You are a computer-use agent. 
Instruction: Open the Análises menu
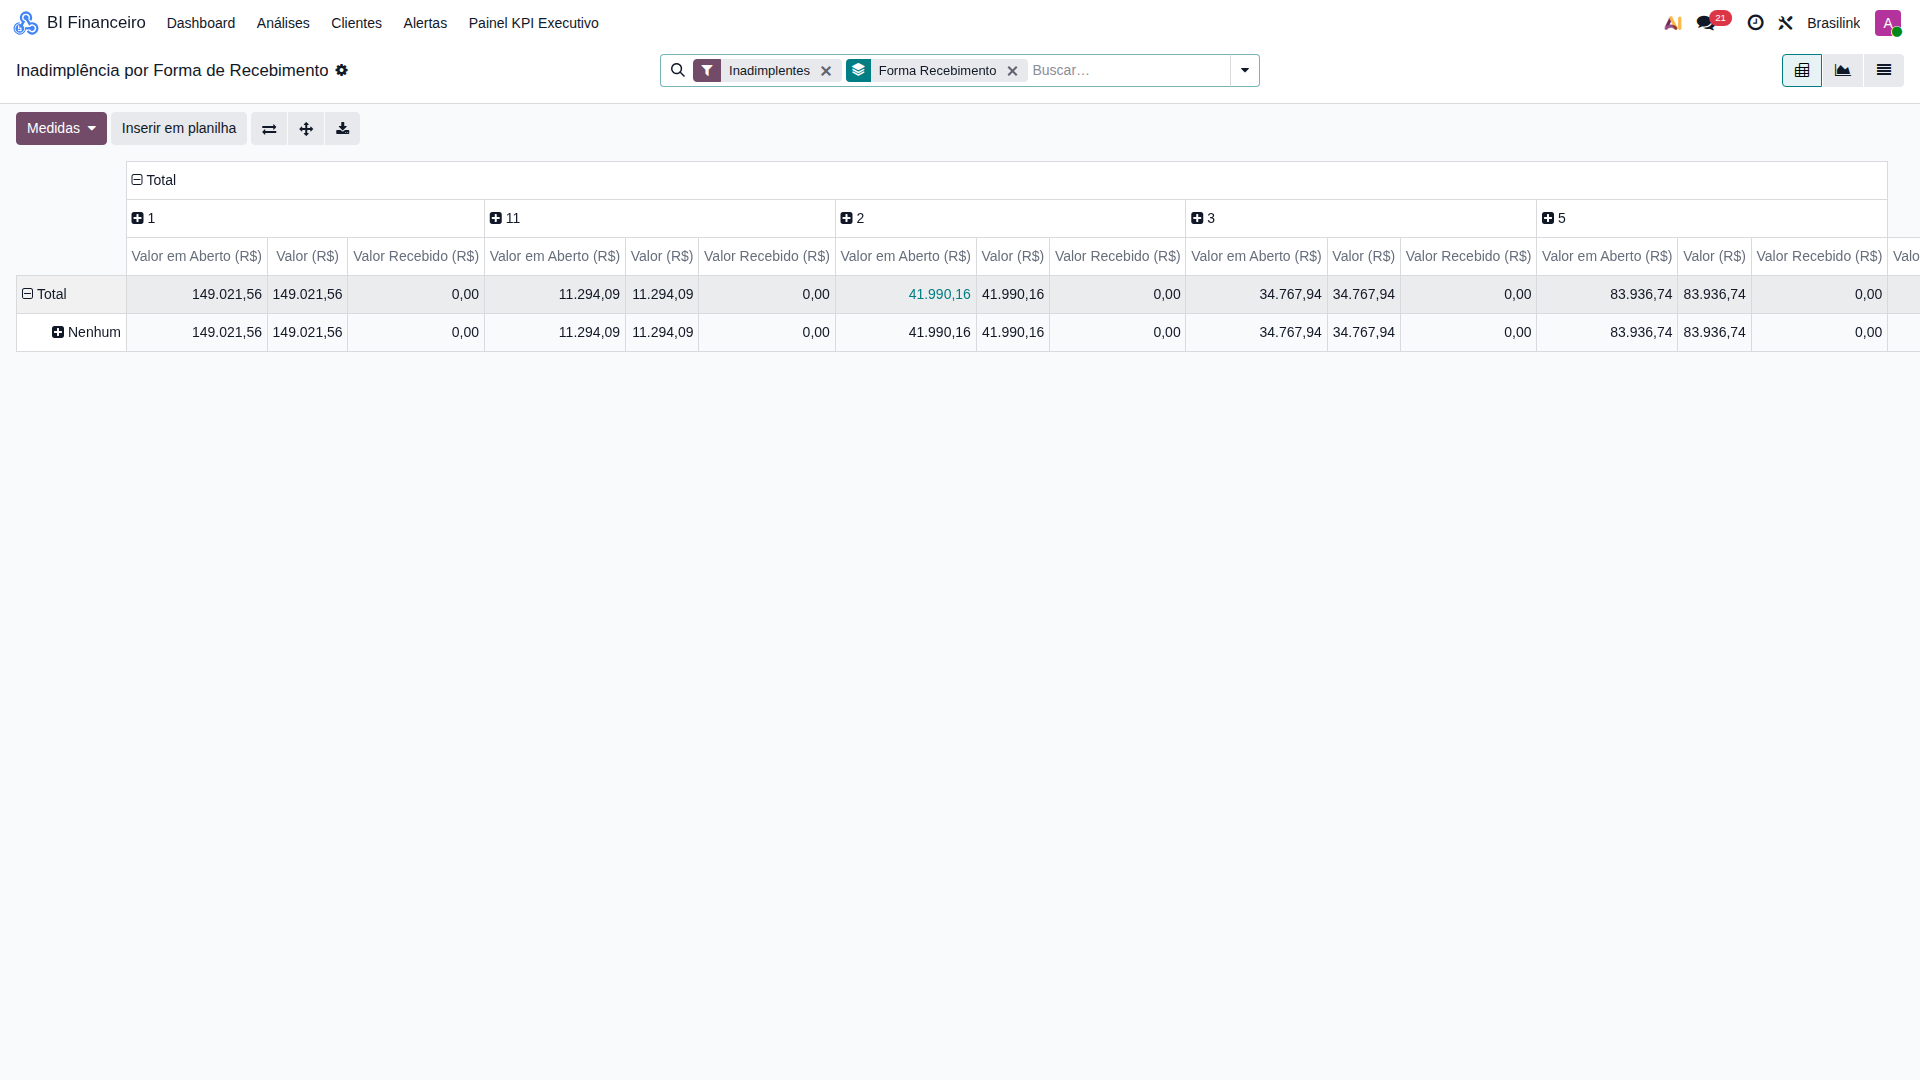point(283,23)
